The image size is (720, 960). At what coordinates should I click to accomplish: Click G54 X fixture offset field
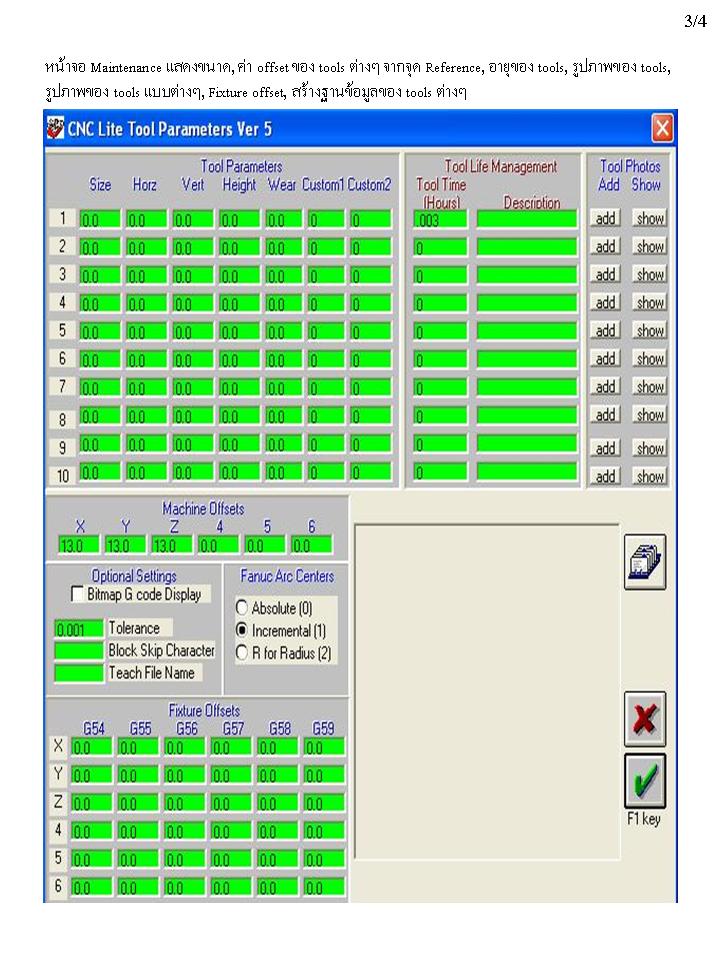pos(92,747)
